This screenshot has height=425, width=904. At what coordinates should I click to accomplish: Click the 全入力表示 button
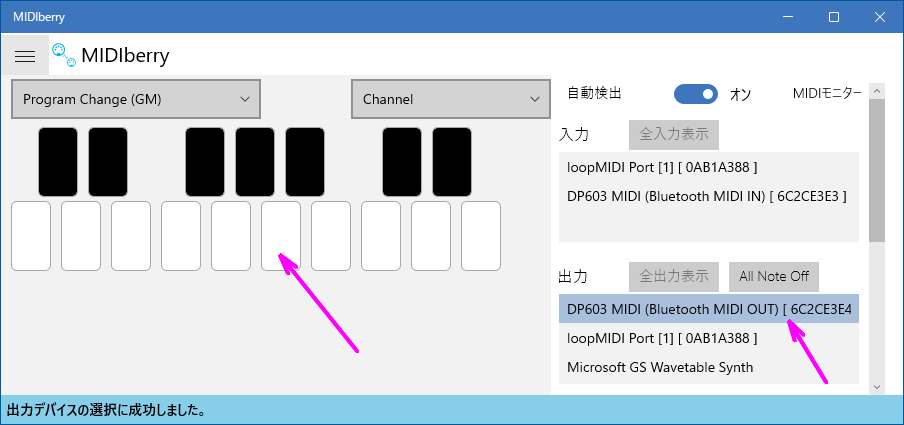tap(673, 134)
